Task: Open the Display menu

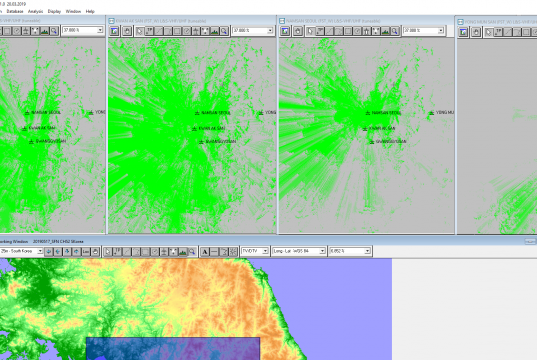Action: (54, 11)
